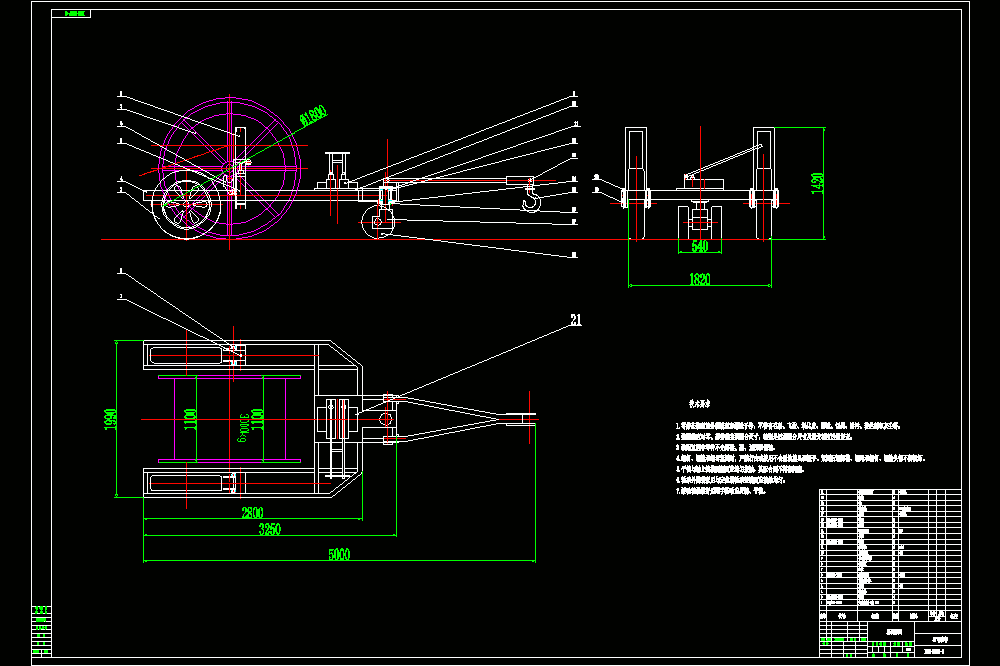Click the 1990 frame width dimension

110,419
